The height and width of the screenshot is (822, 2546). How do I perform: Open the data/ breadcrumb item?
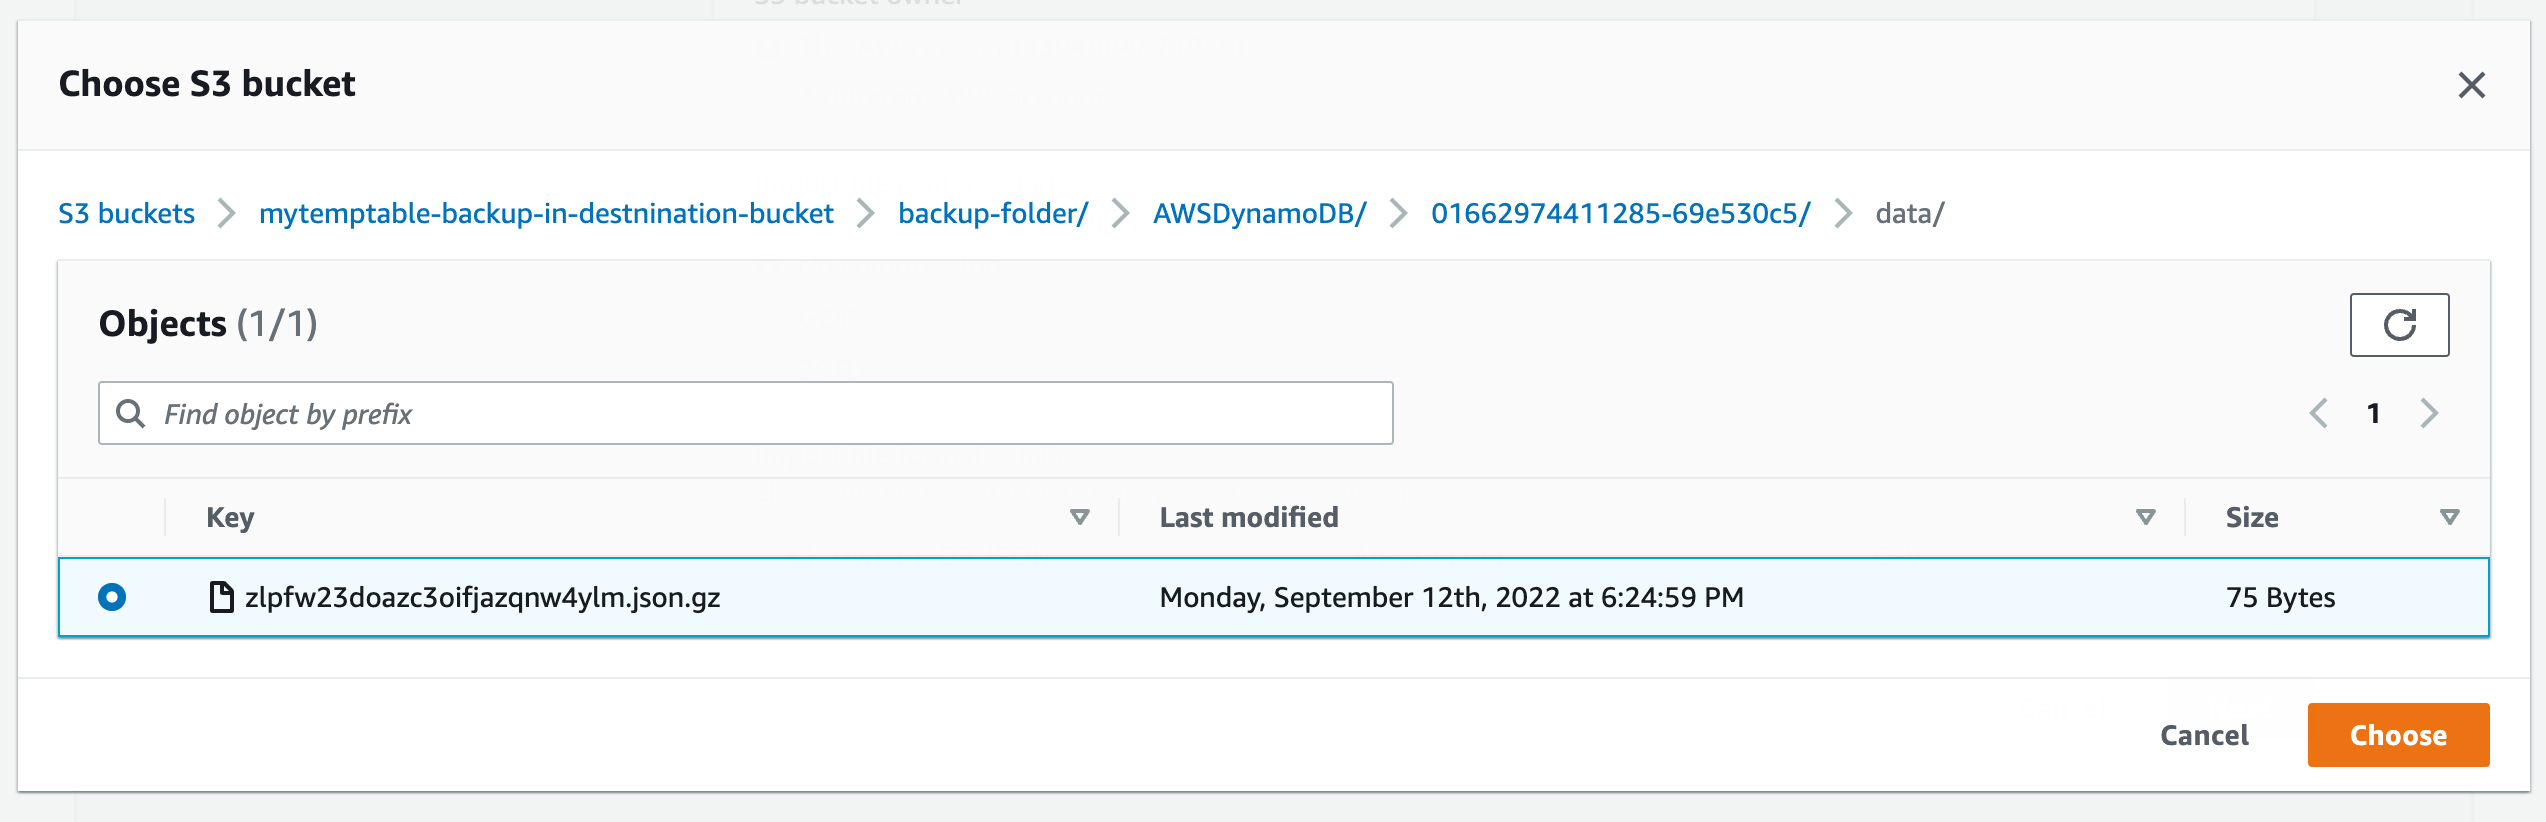point(1910,214)
